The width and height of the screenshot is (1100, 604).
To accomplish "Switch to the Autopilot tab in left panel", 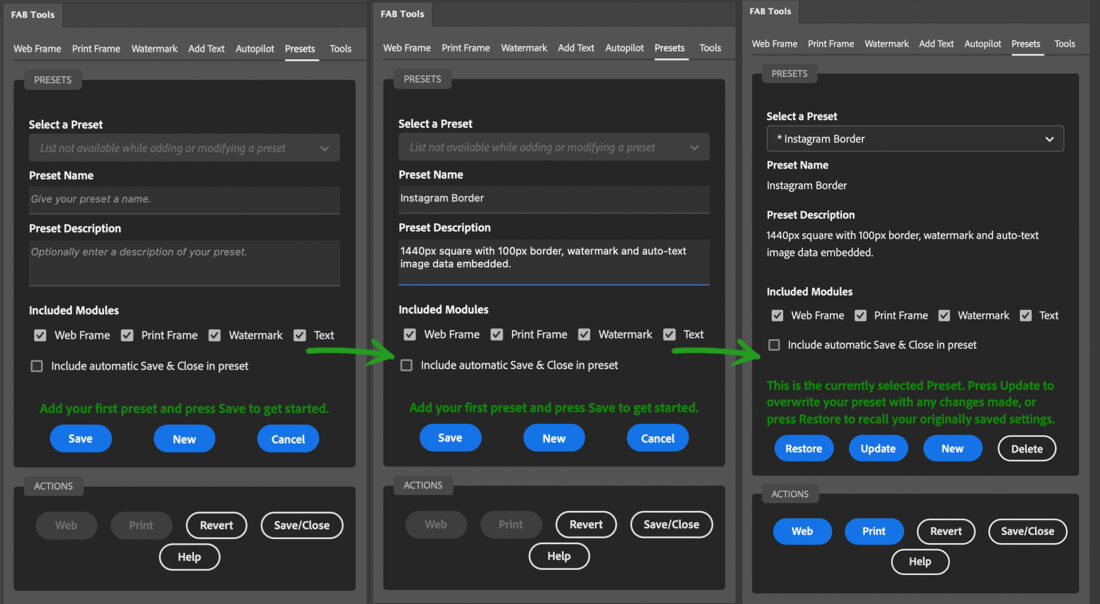I will pyautogui.click(x=254, y=48).
